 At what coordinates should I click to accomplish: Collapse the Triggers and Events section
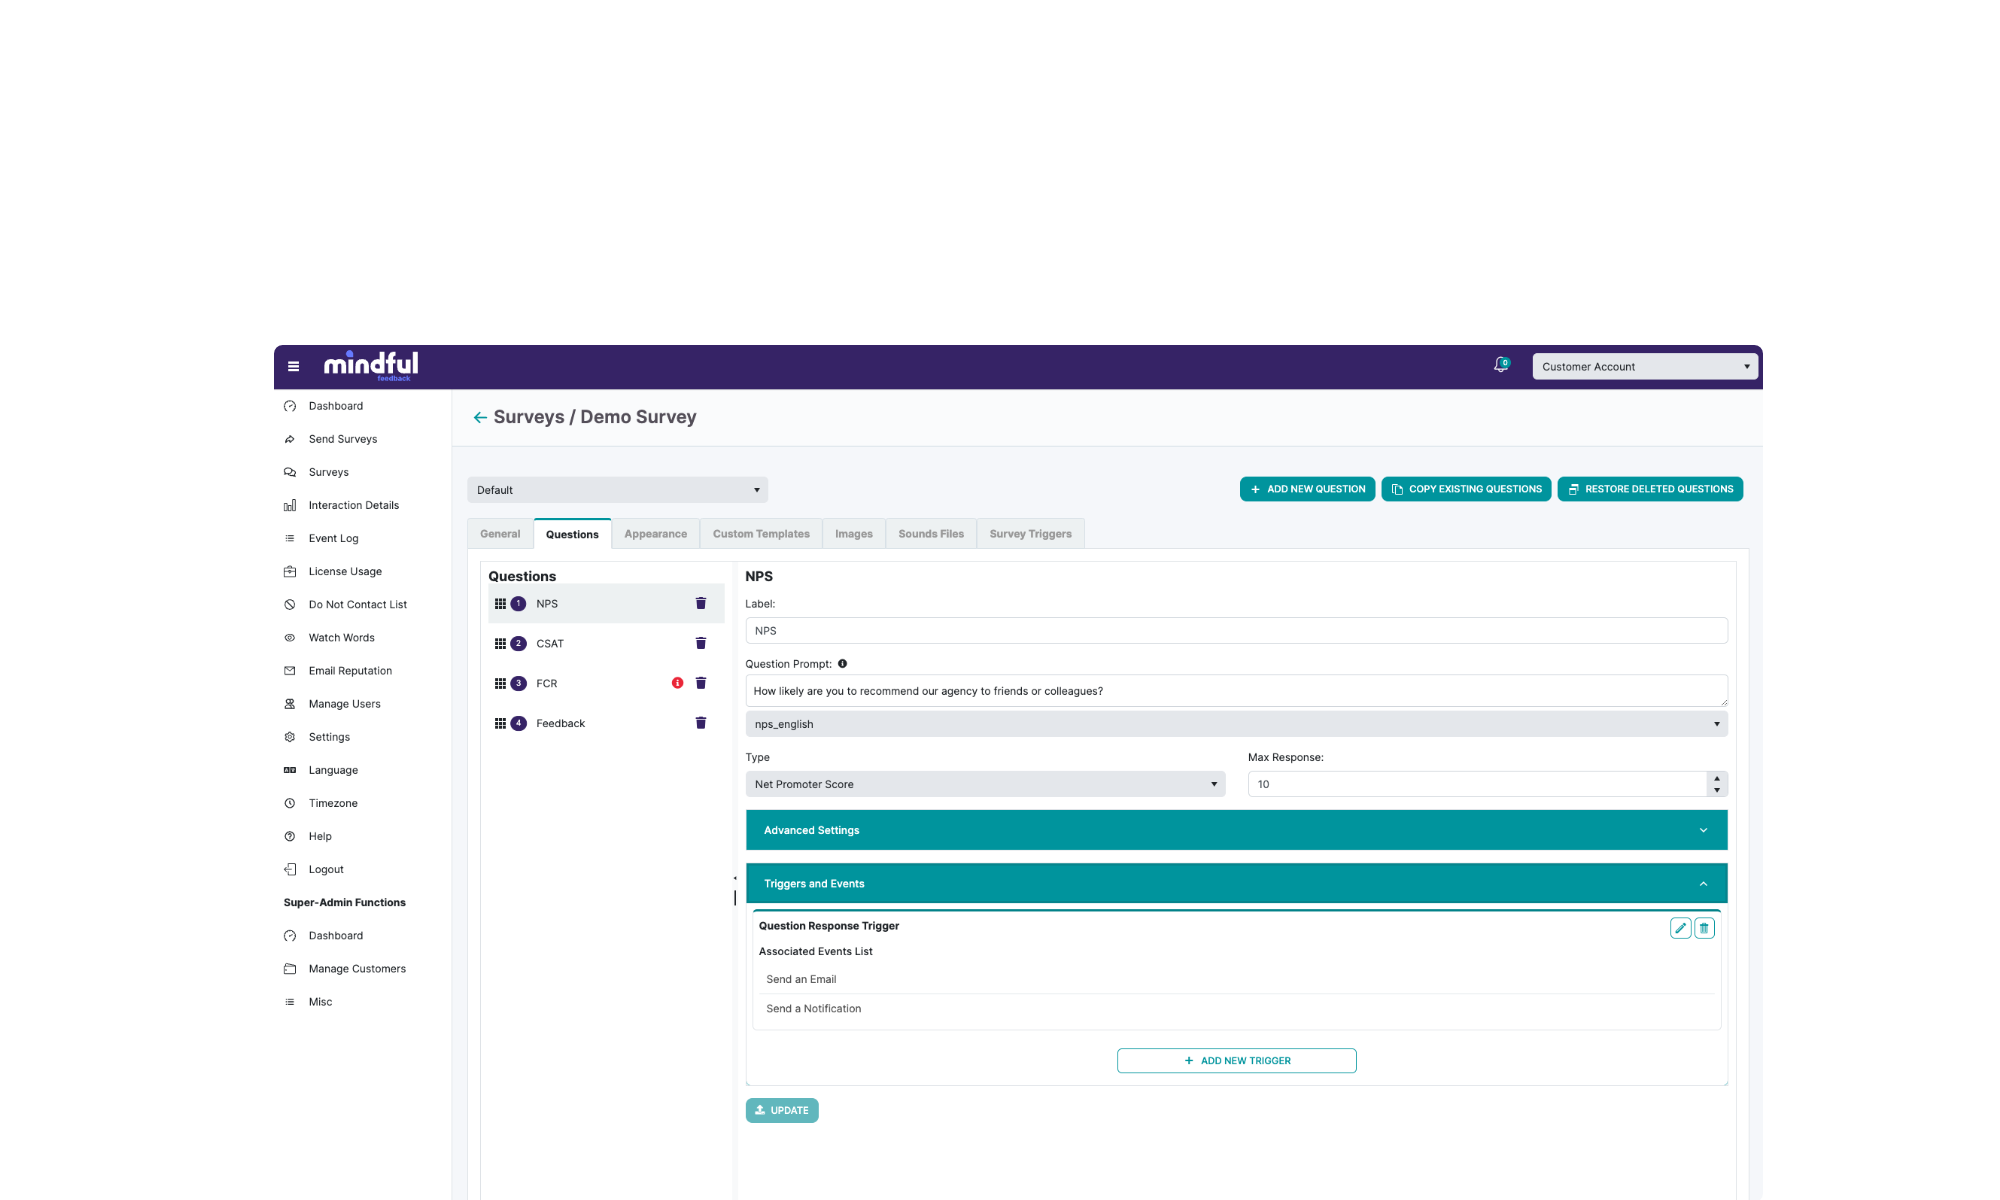(1236, 884)
